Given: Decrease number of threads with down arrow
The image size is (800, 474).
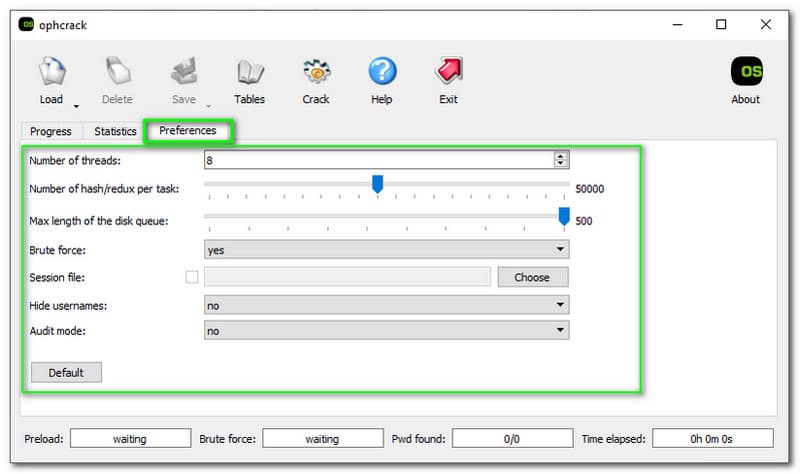Looking at the screenshot, I should [561, 164].
